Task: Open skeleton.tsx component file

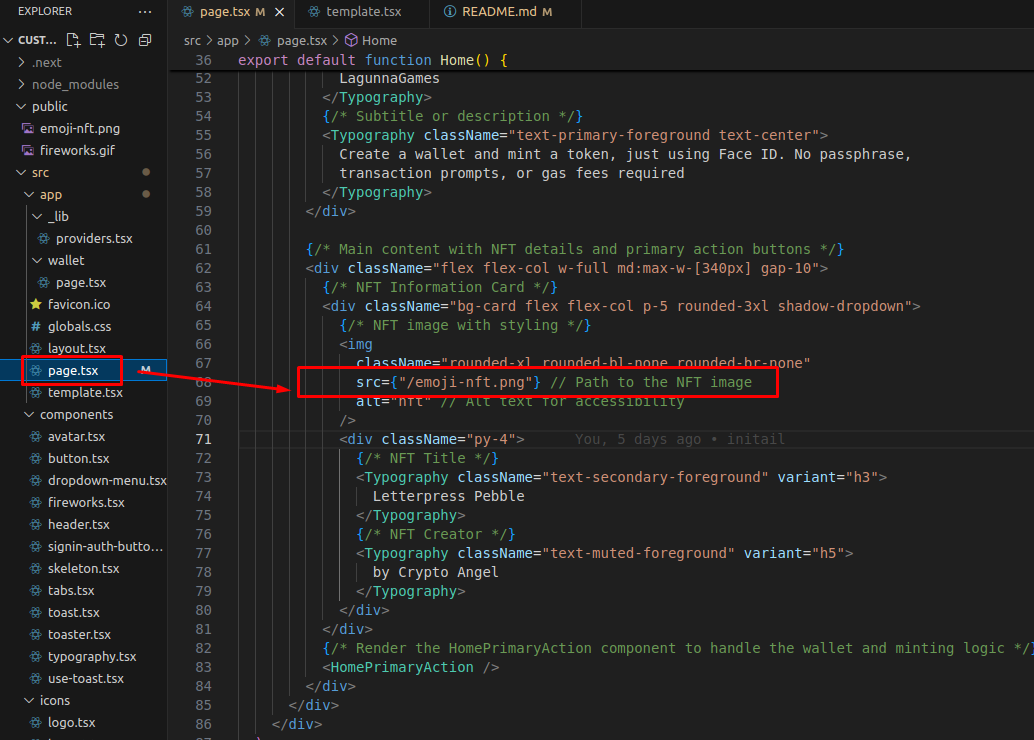Action: click(x=83, y=569)
